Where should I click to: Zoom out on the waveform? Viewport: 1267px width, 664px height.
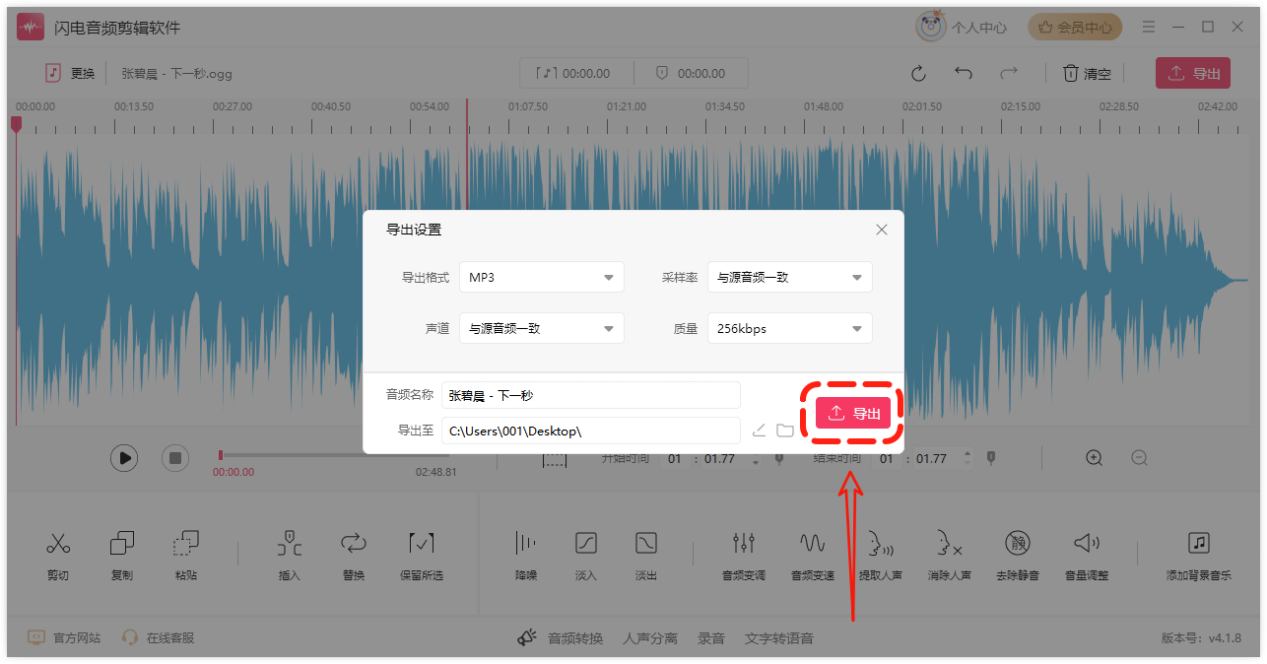1139,457
